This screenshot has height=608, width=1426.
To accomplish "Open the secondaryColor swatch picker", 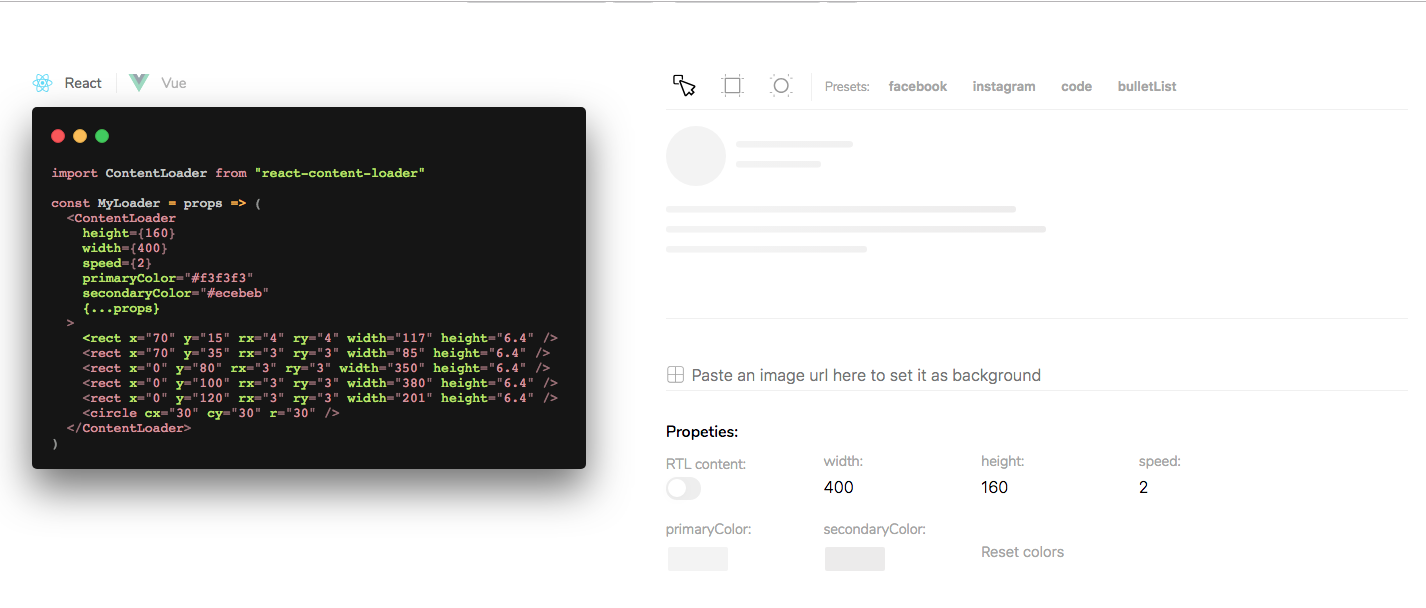I will pos(854,558).
